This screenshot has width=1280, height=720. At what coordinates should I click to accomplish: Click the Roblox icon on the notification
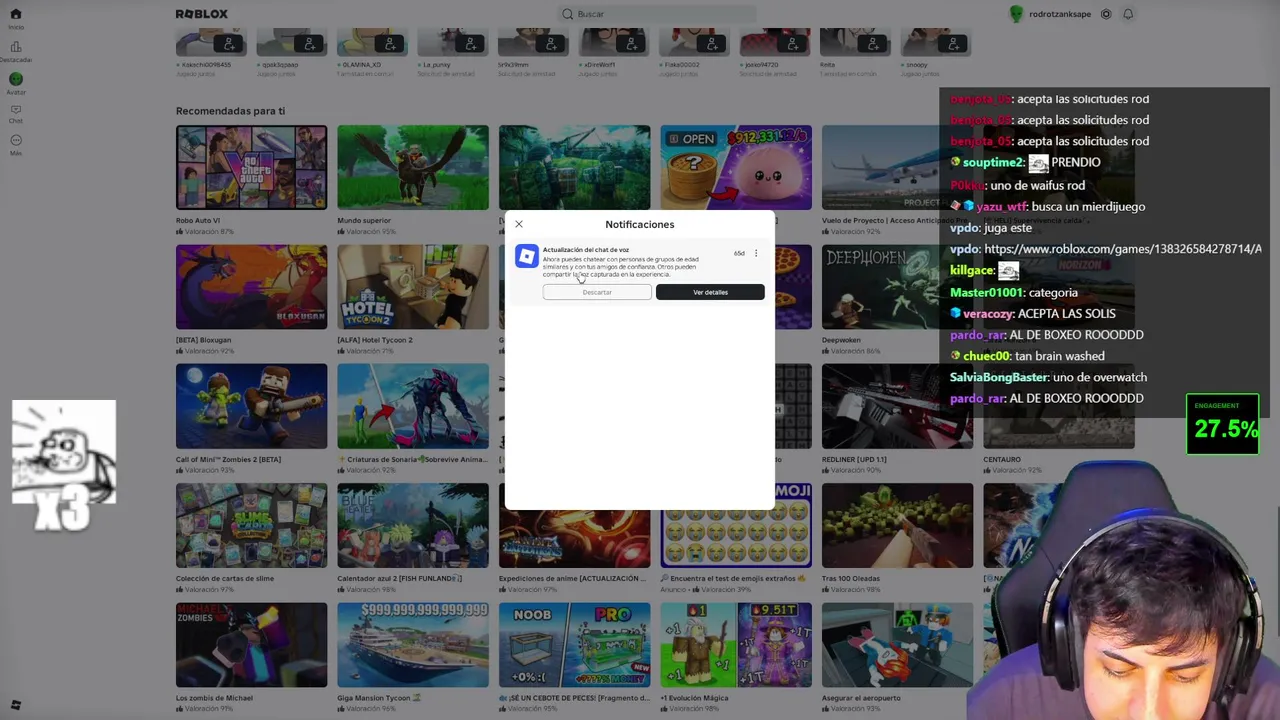point(527,257)
